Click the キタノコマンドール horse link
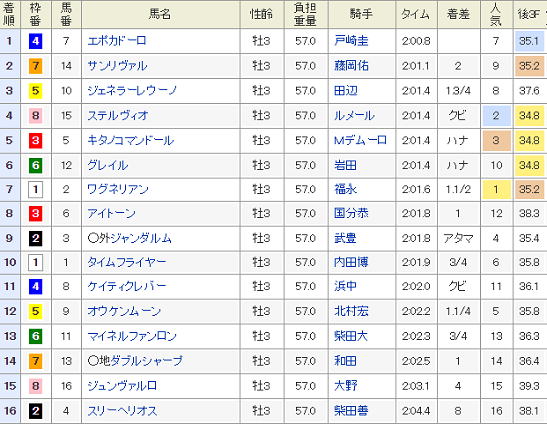Screen dimensions: 547x424 (130, 140)
